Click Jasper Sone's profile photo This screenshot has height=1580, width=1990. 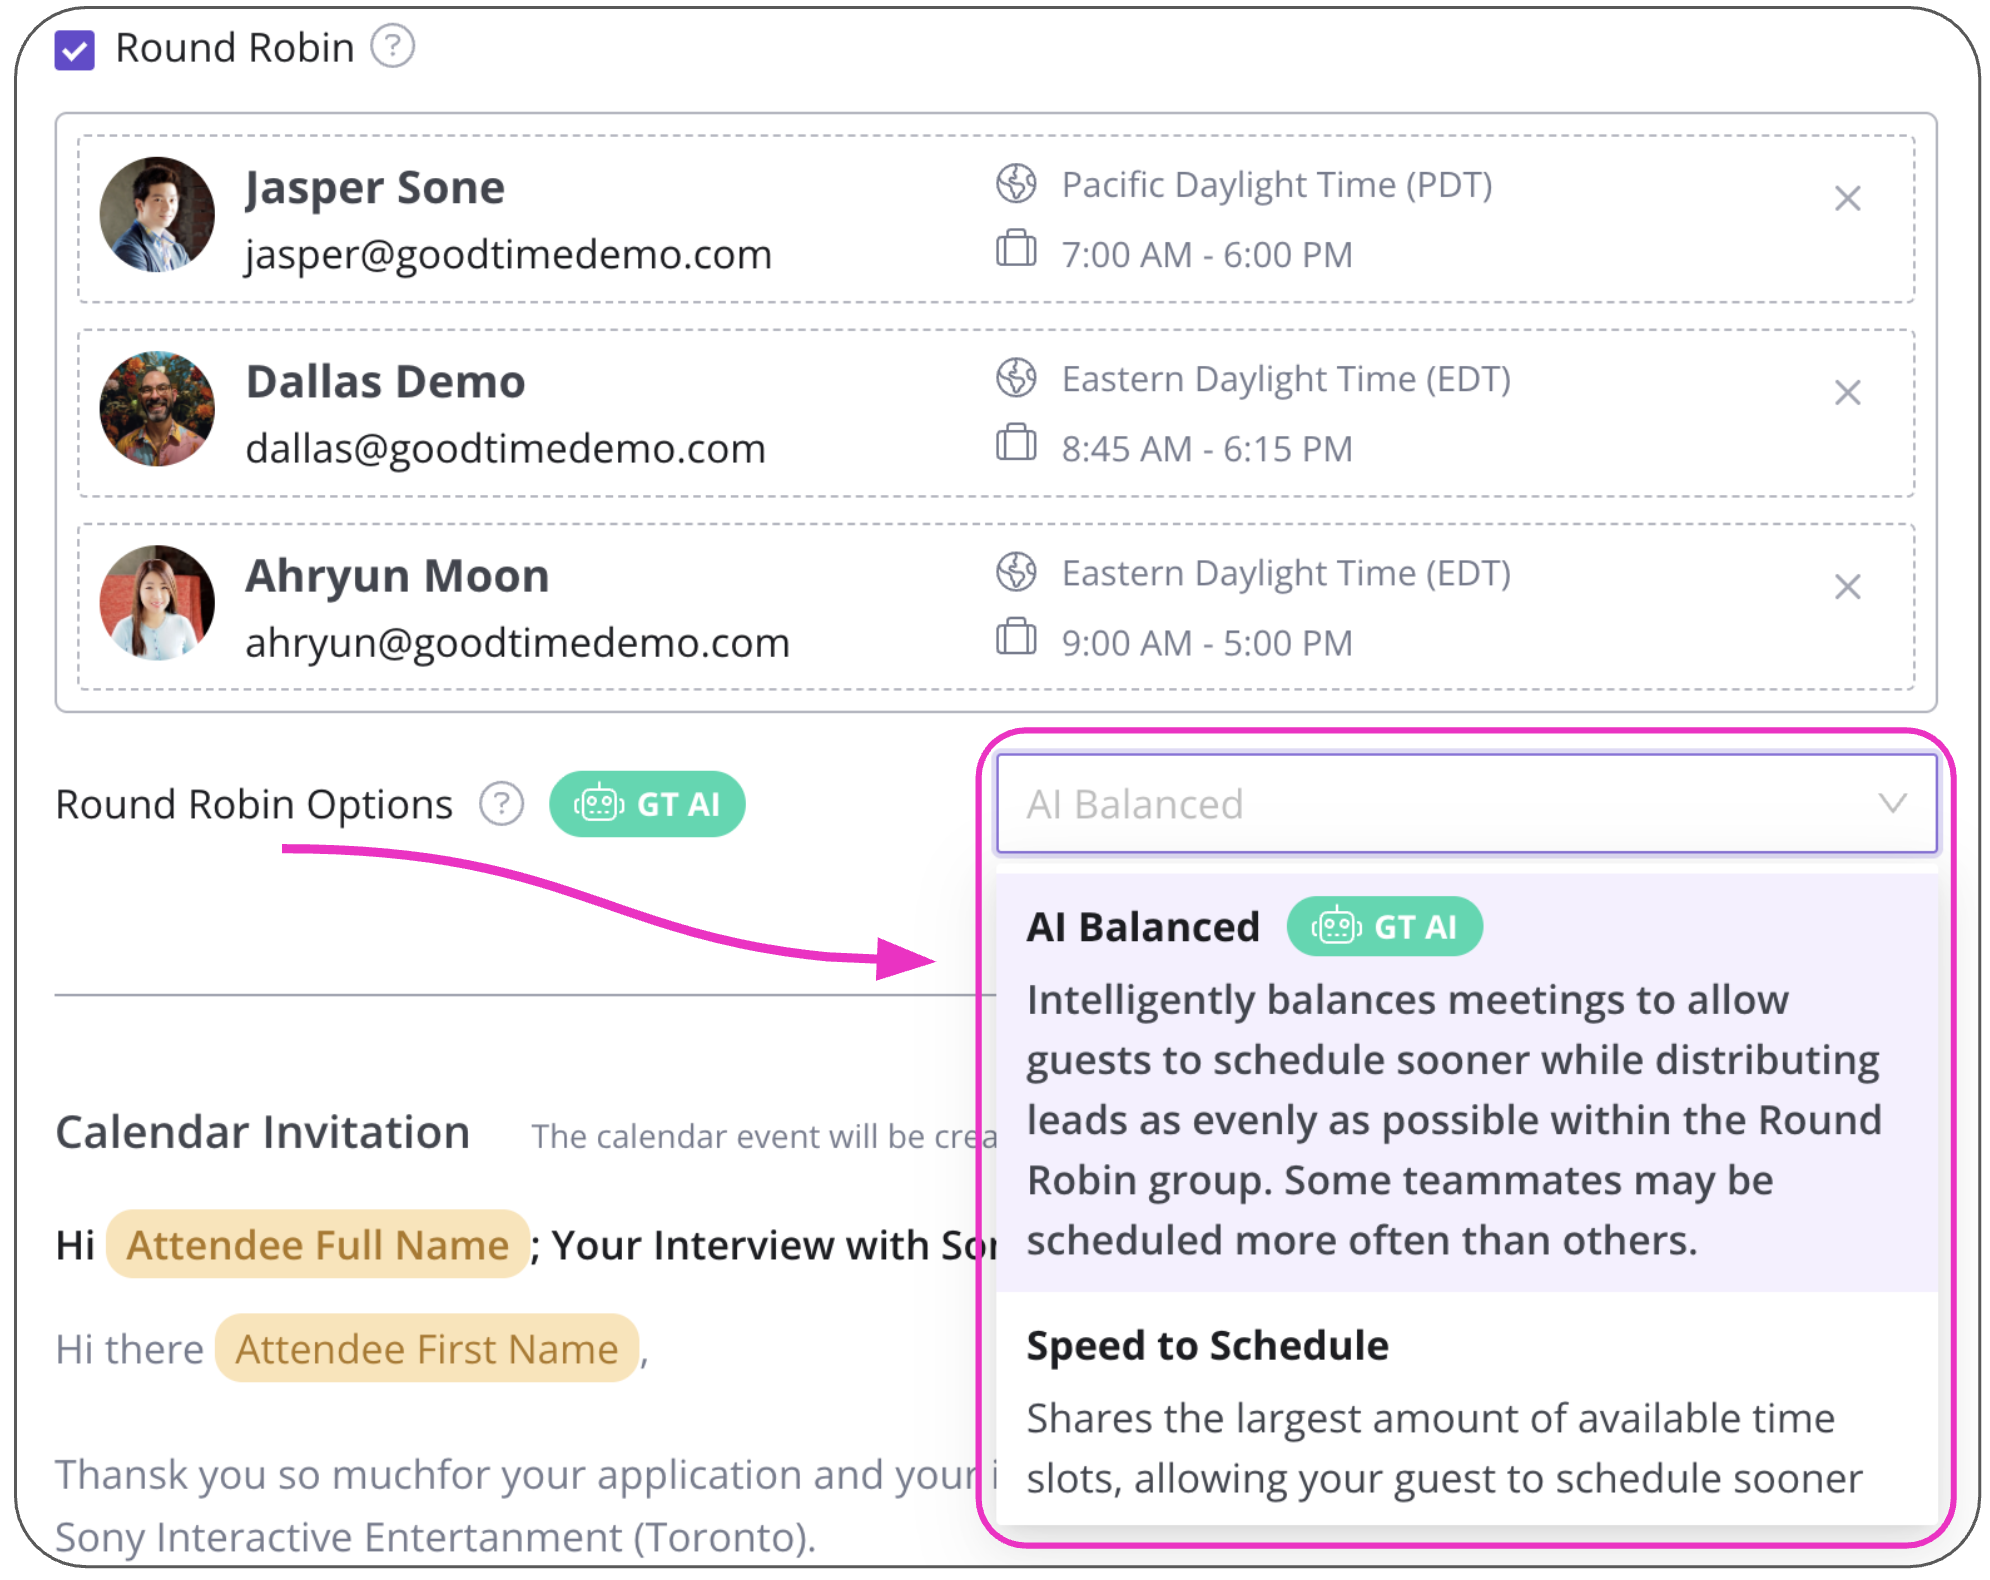(x=157, y=214)
